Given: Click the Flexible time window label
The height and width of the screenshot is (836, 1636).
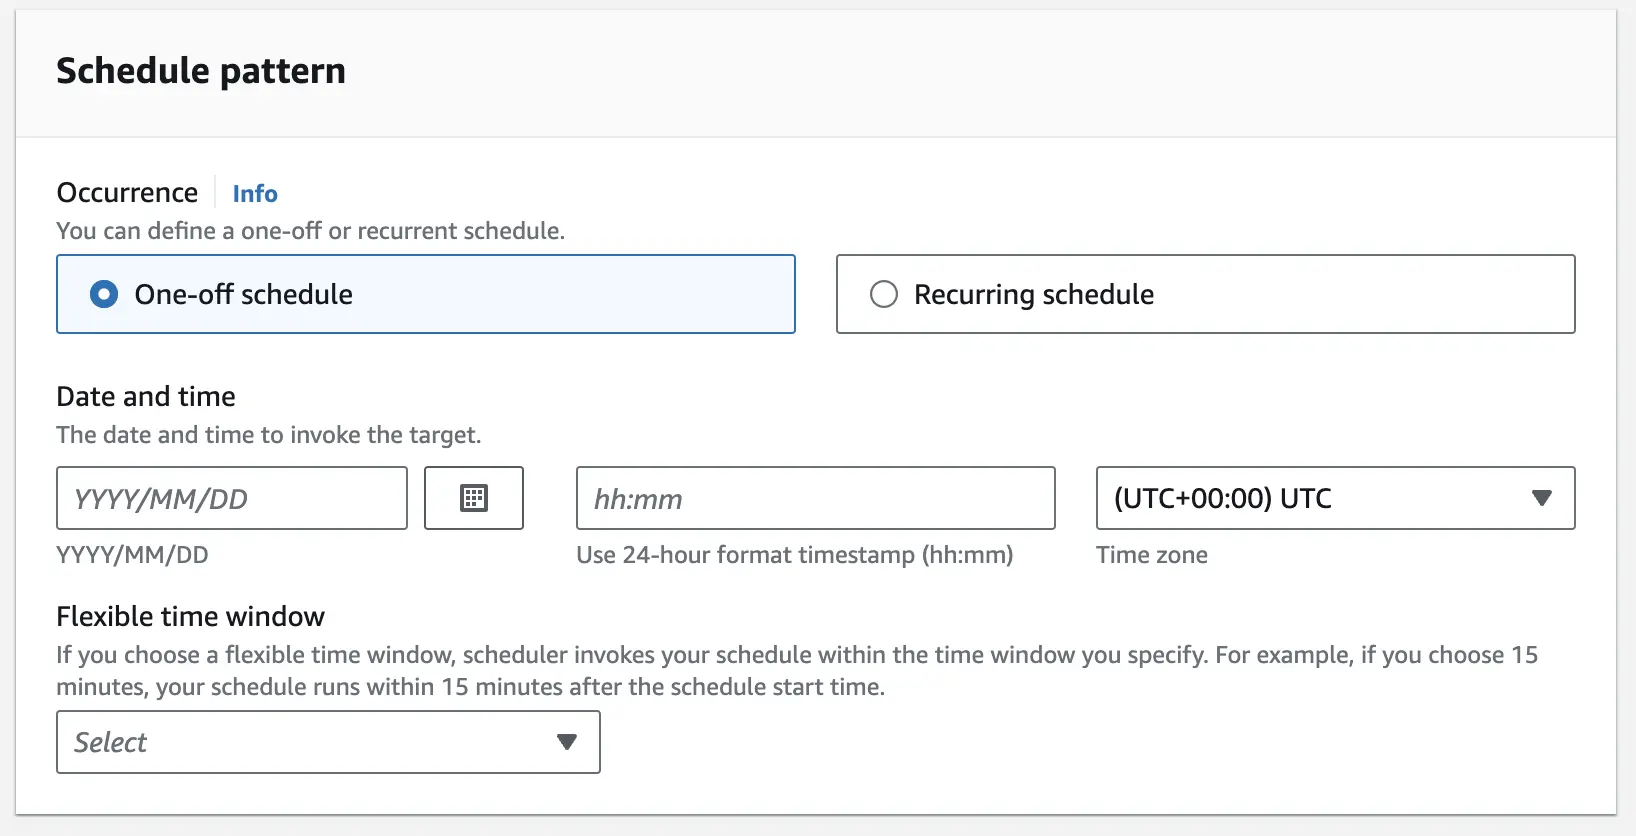Looking at the screenshot, I should click(x=190, y=616).
